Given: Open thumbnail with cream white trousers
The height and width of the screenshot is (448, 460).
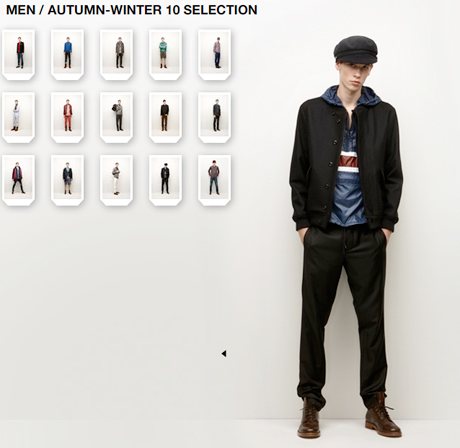Looking at the screenshot, I should [117, 180].
